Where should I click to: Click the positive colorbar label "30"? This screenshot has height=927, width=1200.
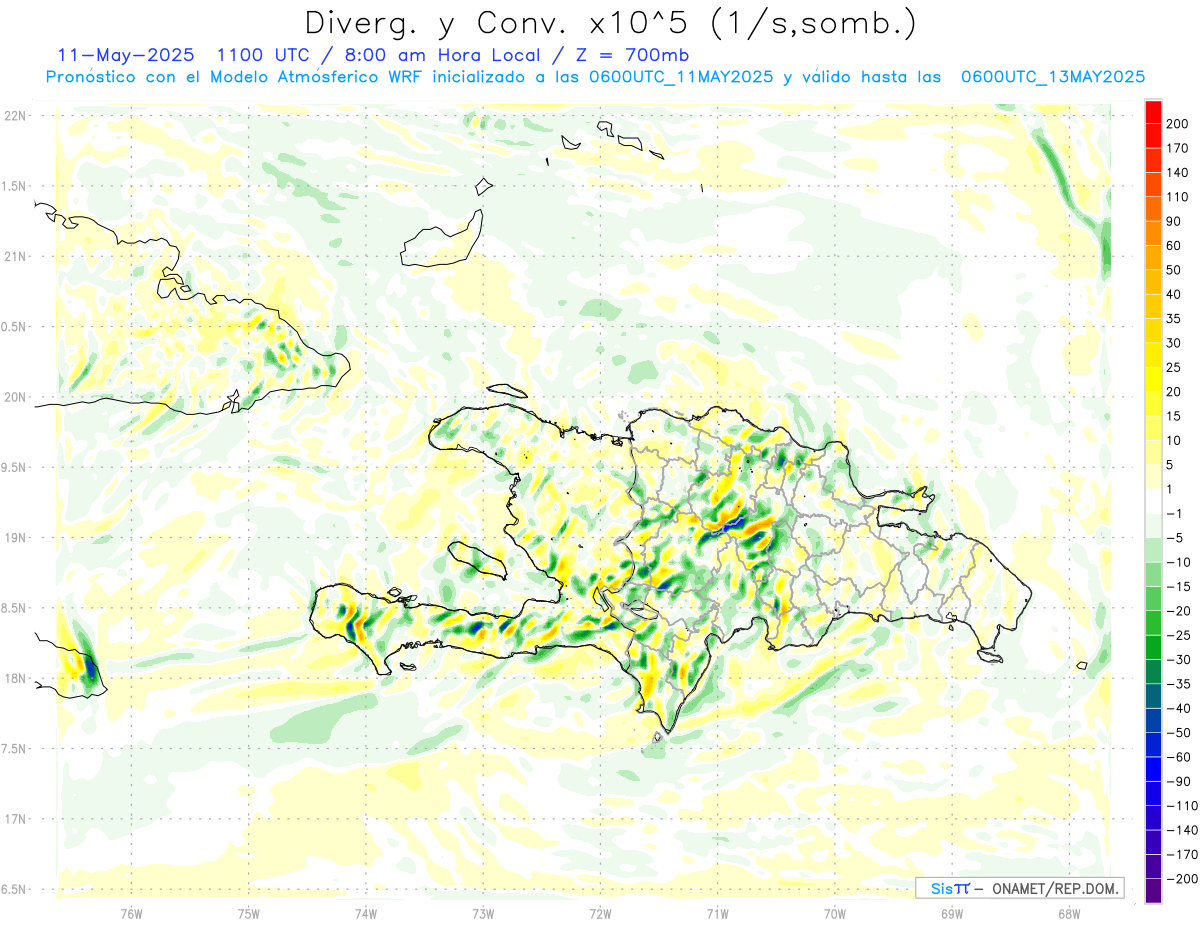click(x=1175, y=343)
